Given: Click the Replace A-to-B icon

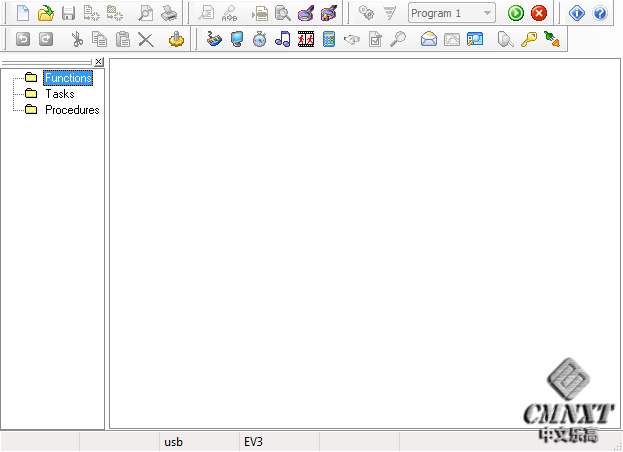Looking at the screenshot, I should [x=230, y=13].
